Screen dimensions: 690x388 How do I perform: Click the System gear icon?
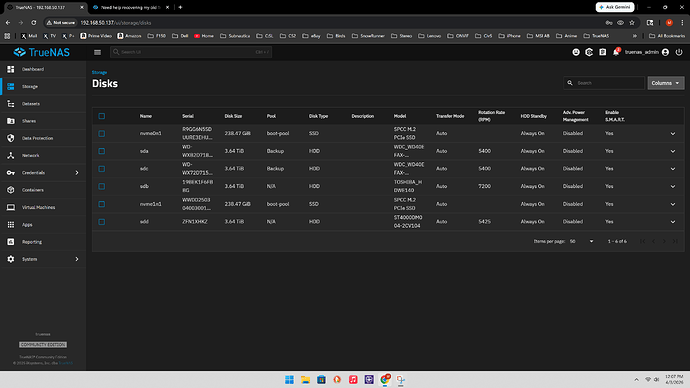(11, 259)
